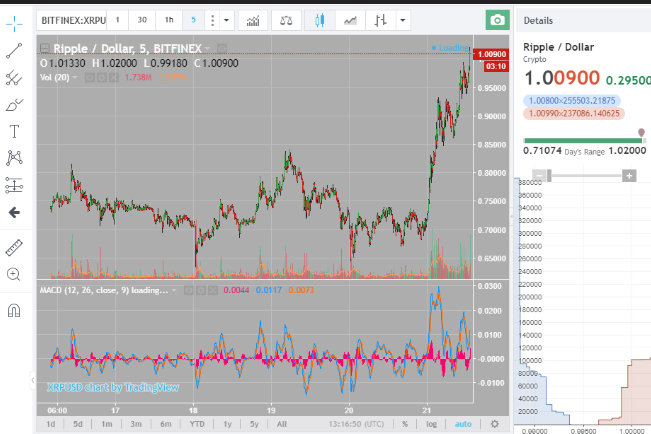Select the pitchfork drawing tool
651x434 pixels.
14,78
